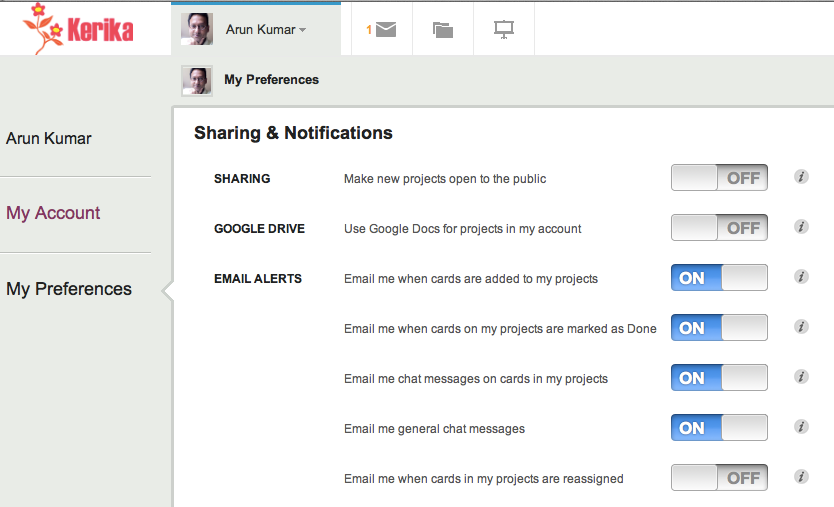Click the presentation board icon
The width and height of the screenshot is (834, 507).
pos(504,30)
